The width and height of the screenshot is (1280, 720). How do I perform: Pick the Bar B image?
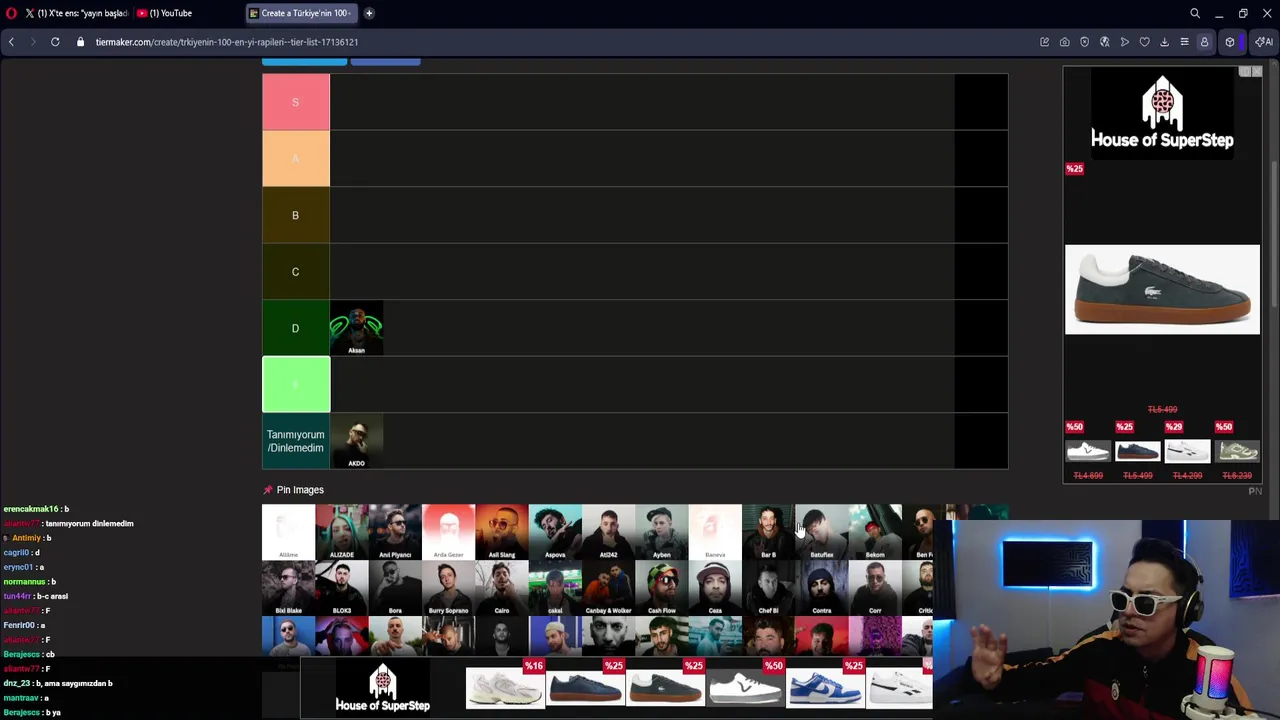[x=768, y=532]
